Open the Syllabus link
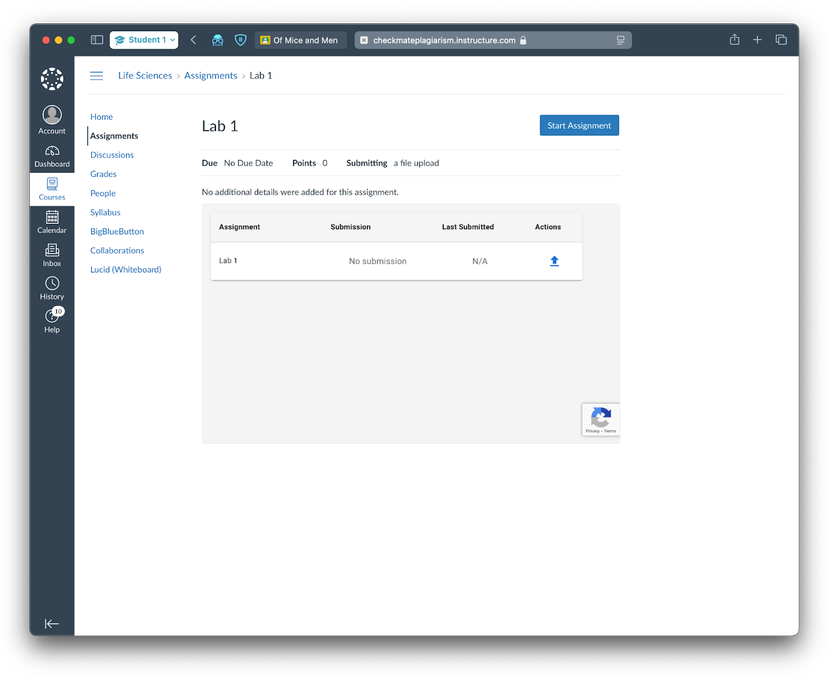This screenshot has width=828, height=682. point(104,212)
